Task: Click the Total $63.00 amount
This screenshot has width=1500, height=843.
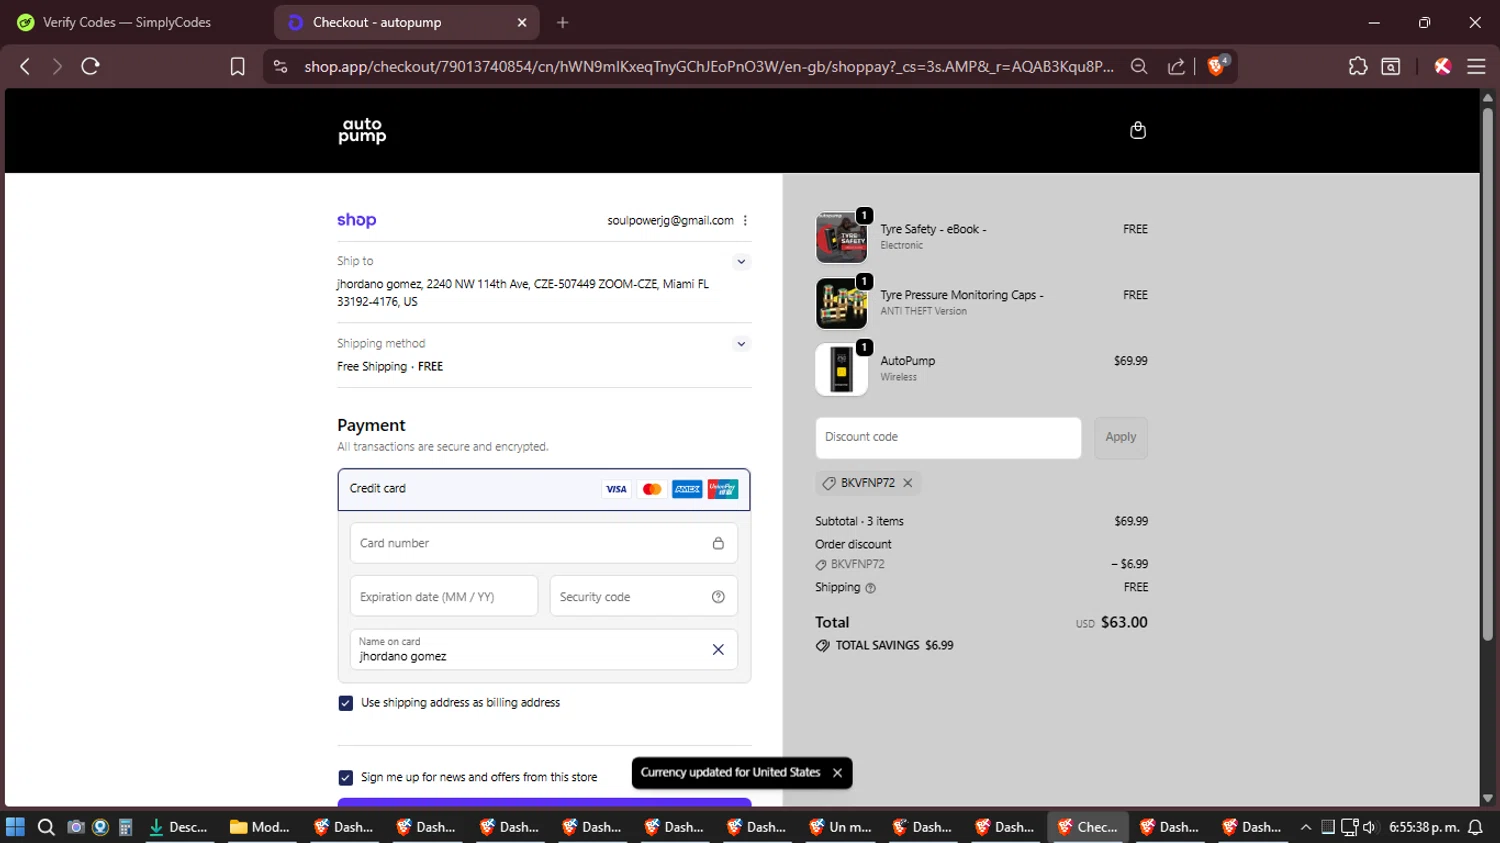Action: click(x=1124, y=622)
